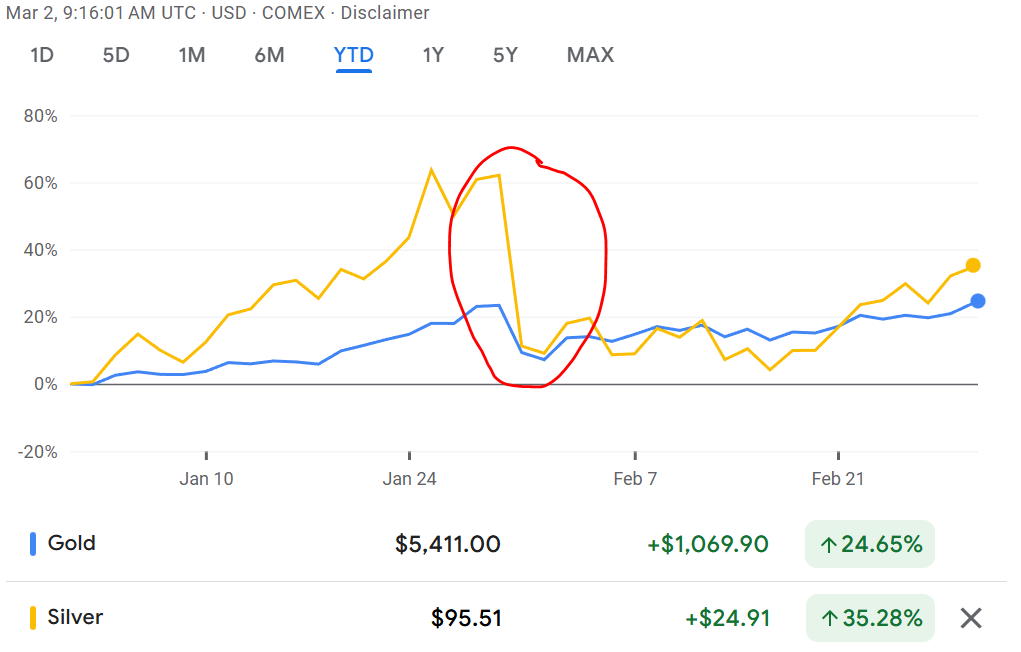
Task: Remove Silver using the X icon
Action: pyautogui.click(x=970, y=618)
